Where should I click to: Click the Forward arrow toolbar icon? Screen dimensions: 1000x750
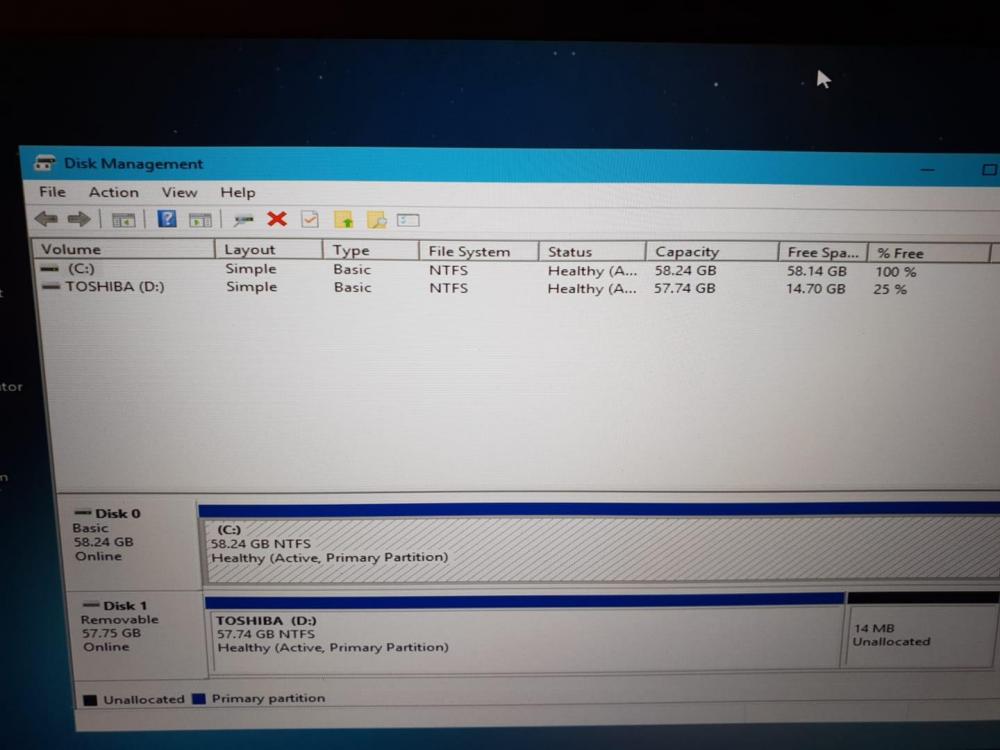78,219
